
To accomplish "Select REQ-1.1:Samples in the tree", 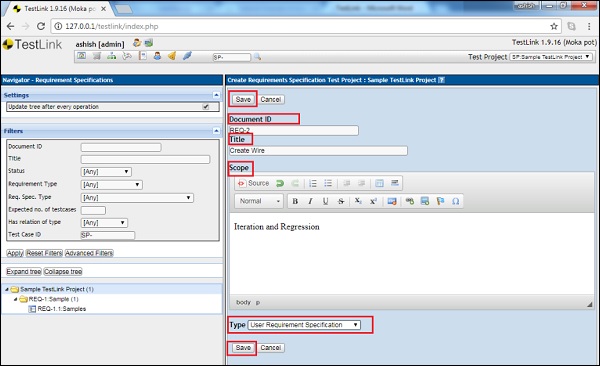I will [62, 309].
